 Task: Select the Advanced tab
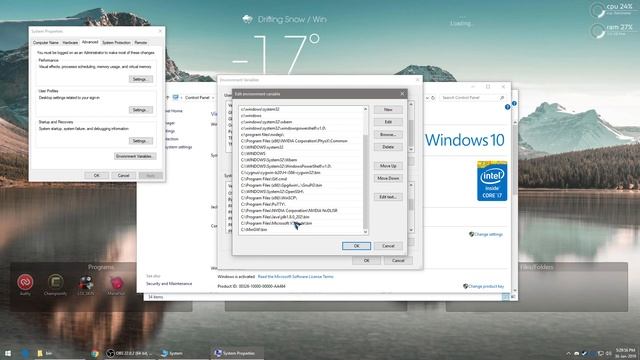point(90,42)
